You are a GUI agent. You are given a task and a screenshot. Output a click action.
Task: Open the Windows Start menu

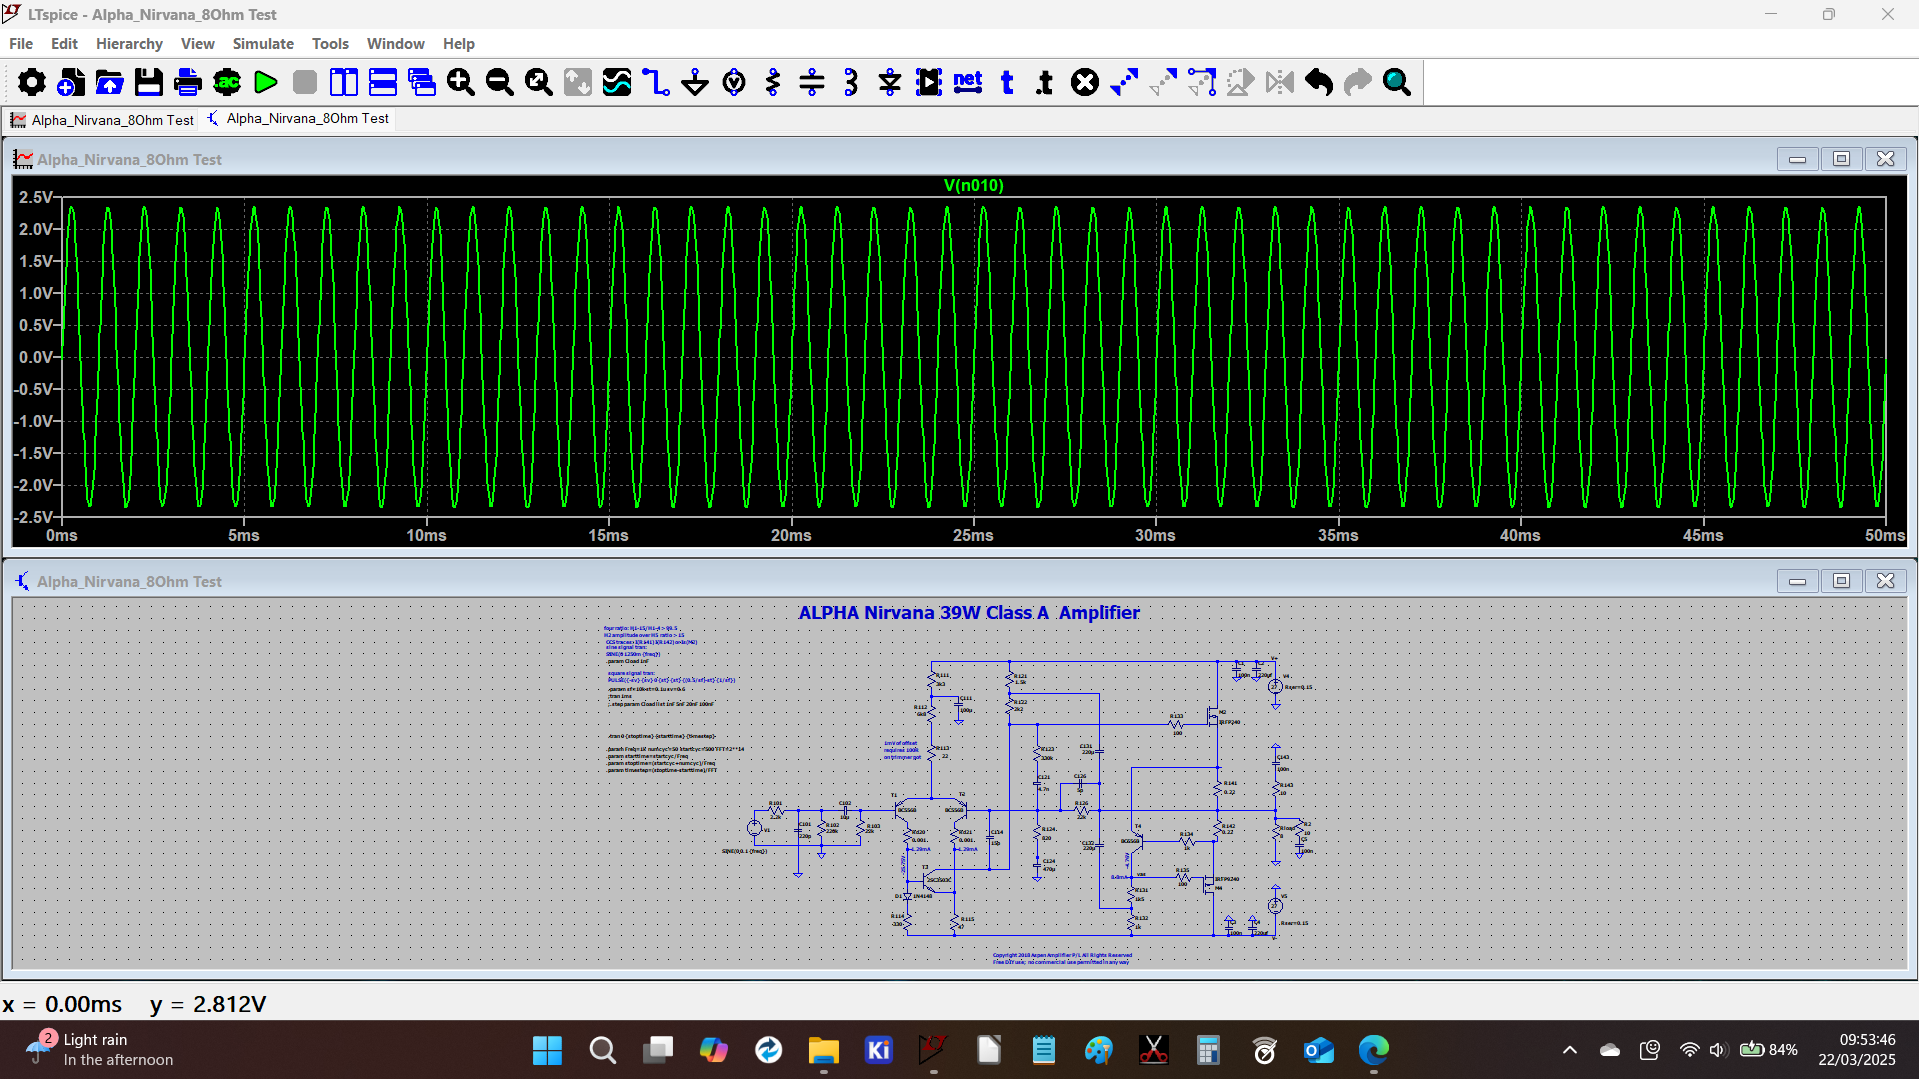pos(547,1050)
